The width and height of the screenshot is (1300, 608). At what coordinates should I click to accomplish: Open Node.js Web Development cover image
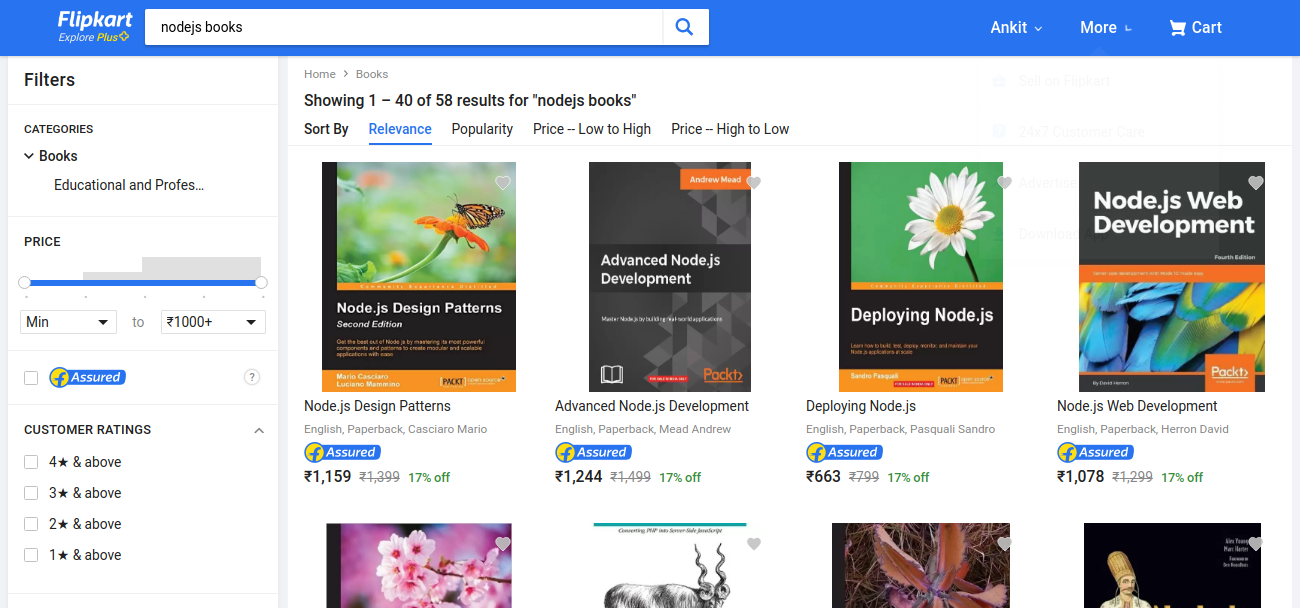tap(1172, 277)
